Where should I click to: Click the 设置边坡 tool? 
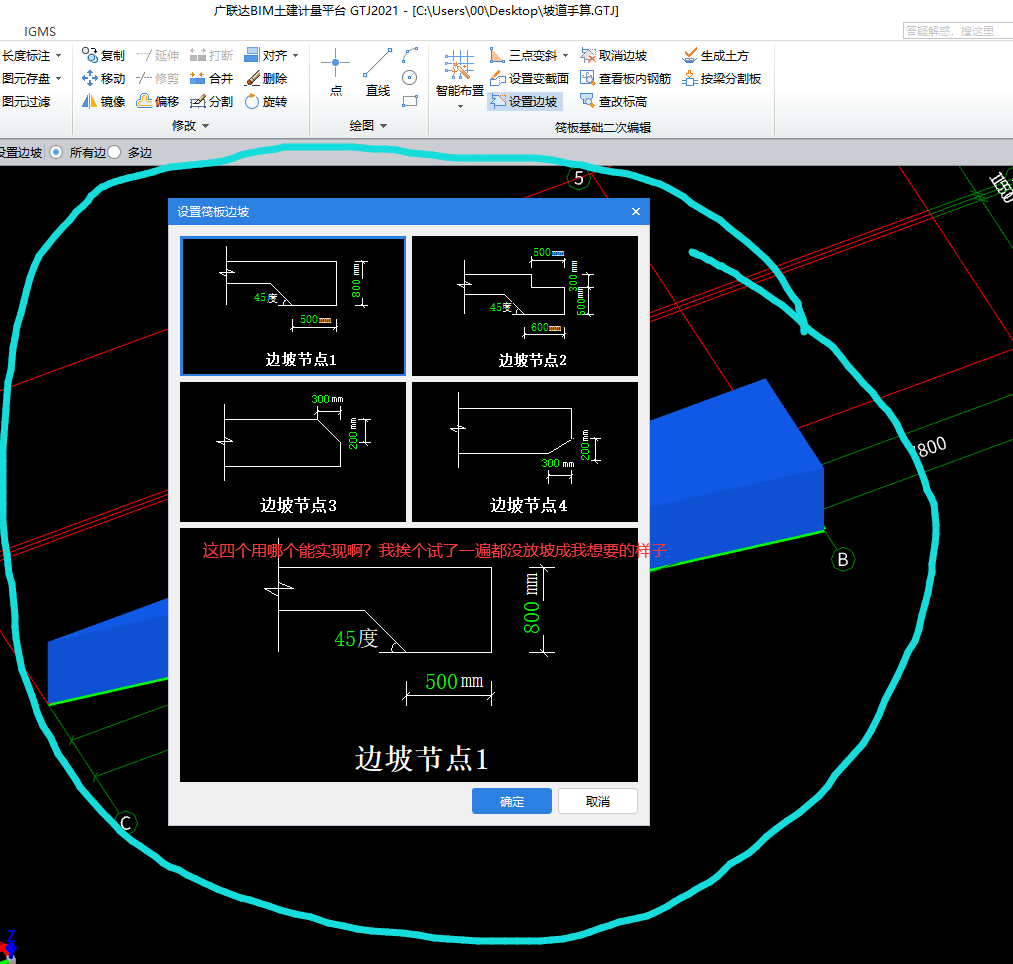pos(524,101)
